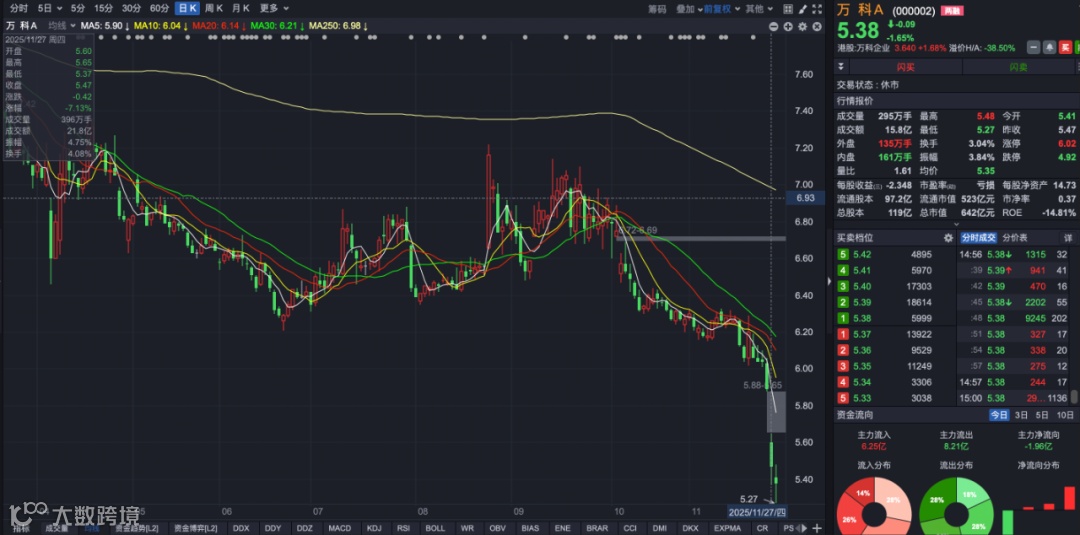Viewport: 1080px width, 535px height.
Task: Select the 分时成交 tab
Action: [x=979, y=238]
